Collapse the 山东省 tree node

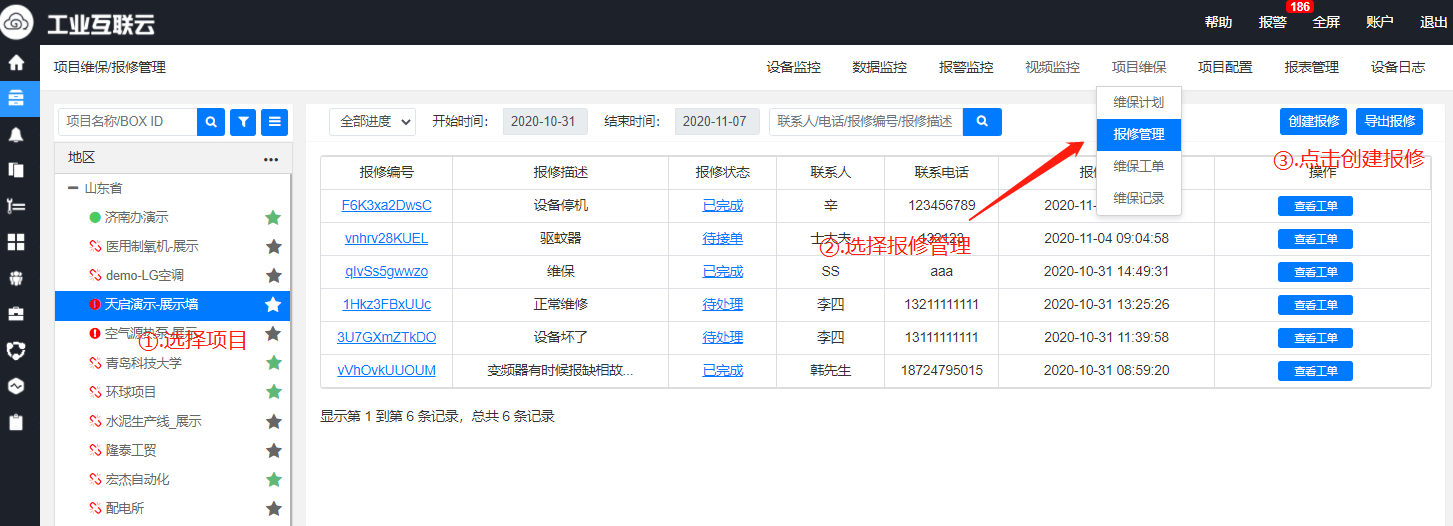73,188
